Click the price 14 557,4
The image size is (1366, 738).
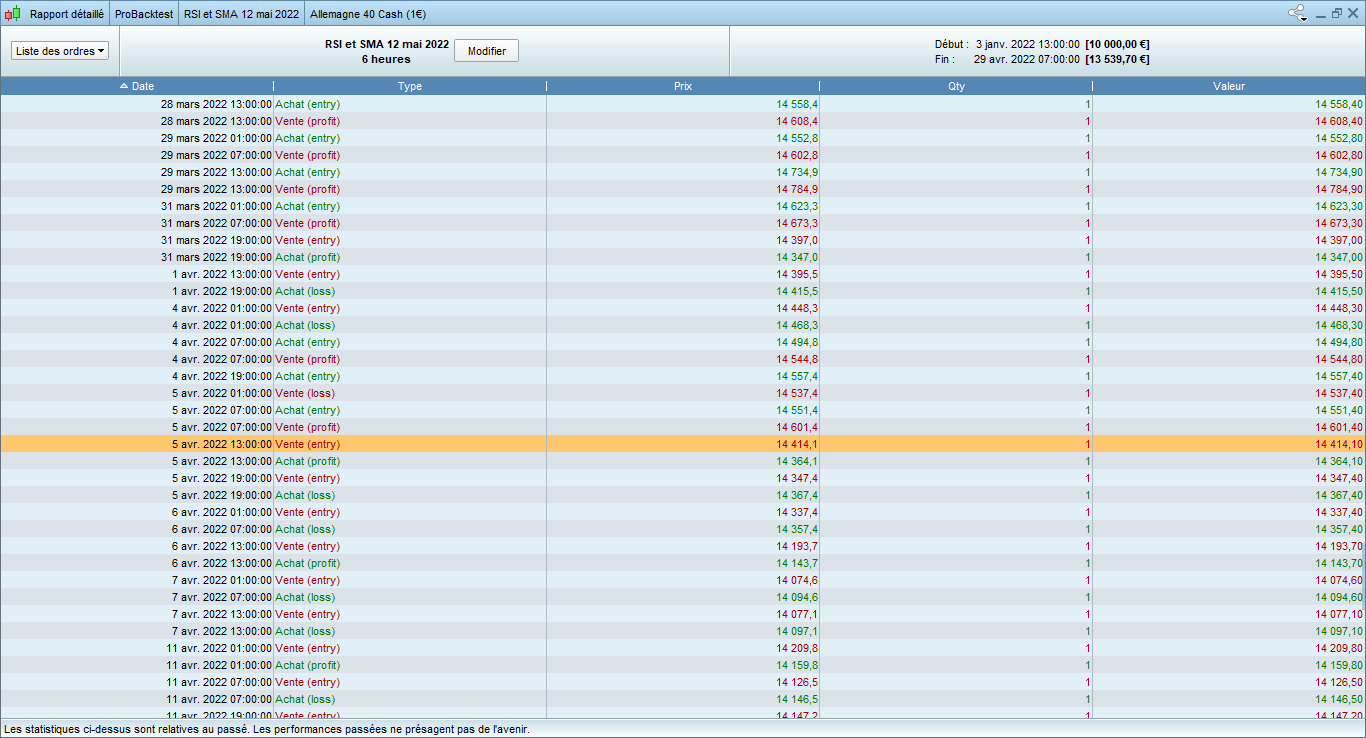tap(797, 376)
